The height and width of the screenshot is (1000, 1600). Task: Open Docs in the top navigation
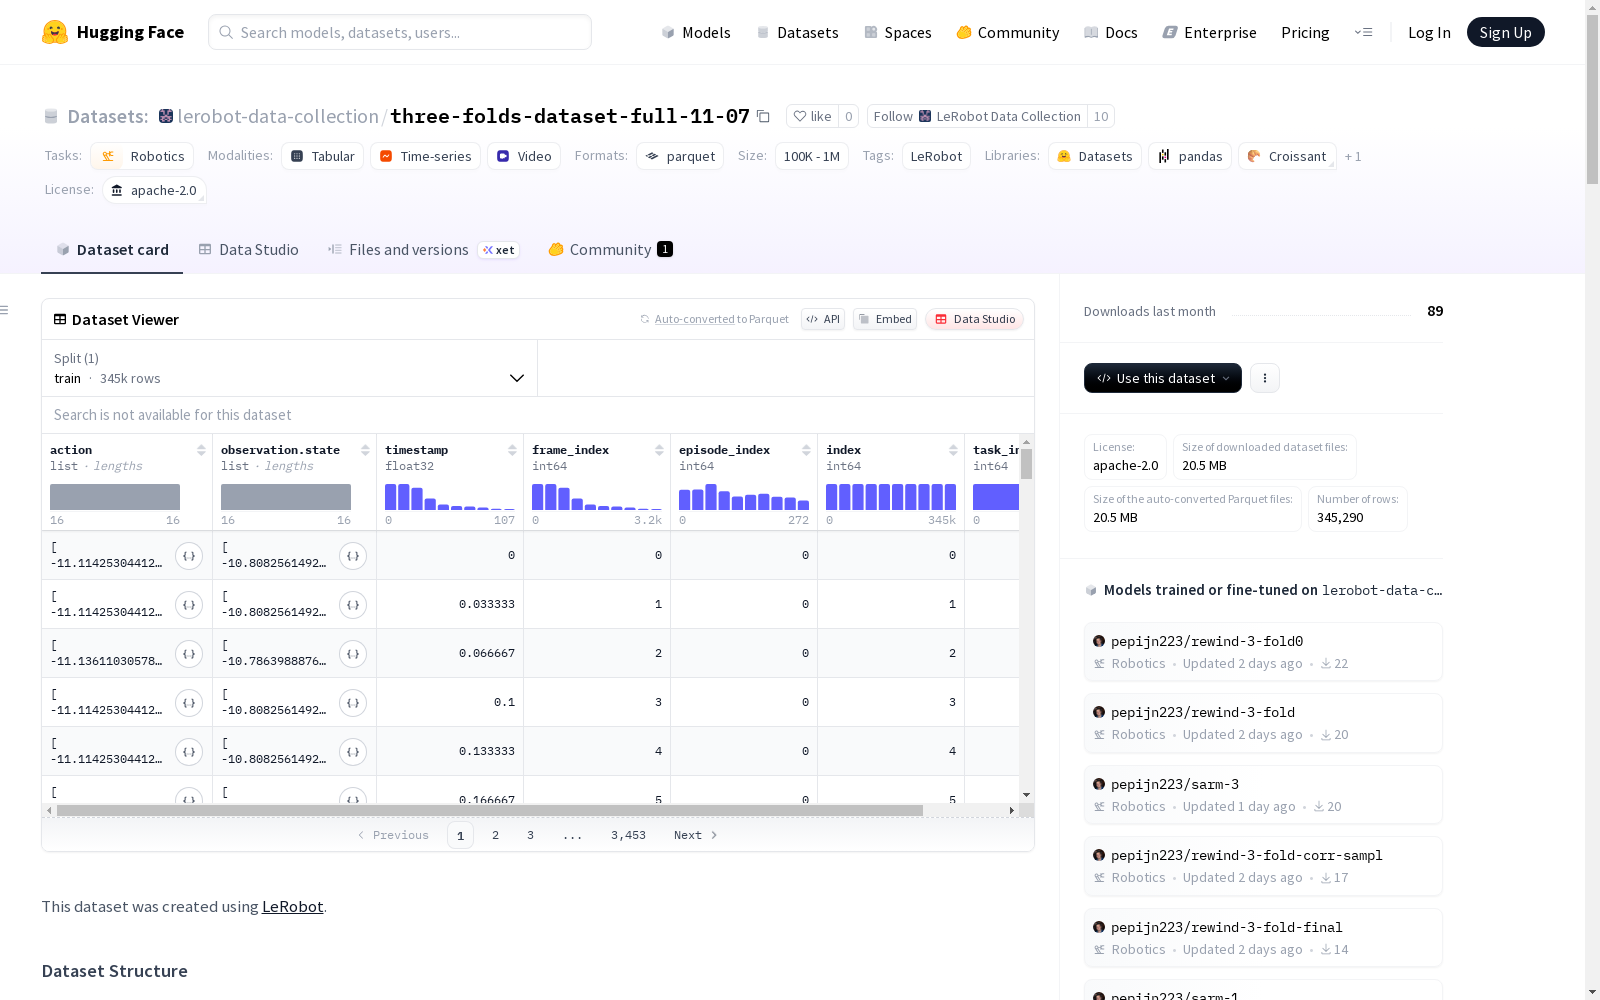click(1111, 32)
